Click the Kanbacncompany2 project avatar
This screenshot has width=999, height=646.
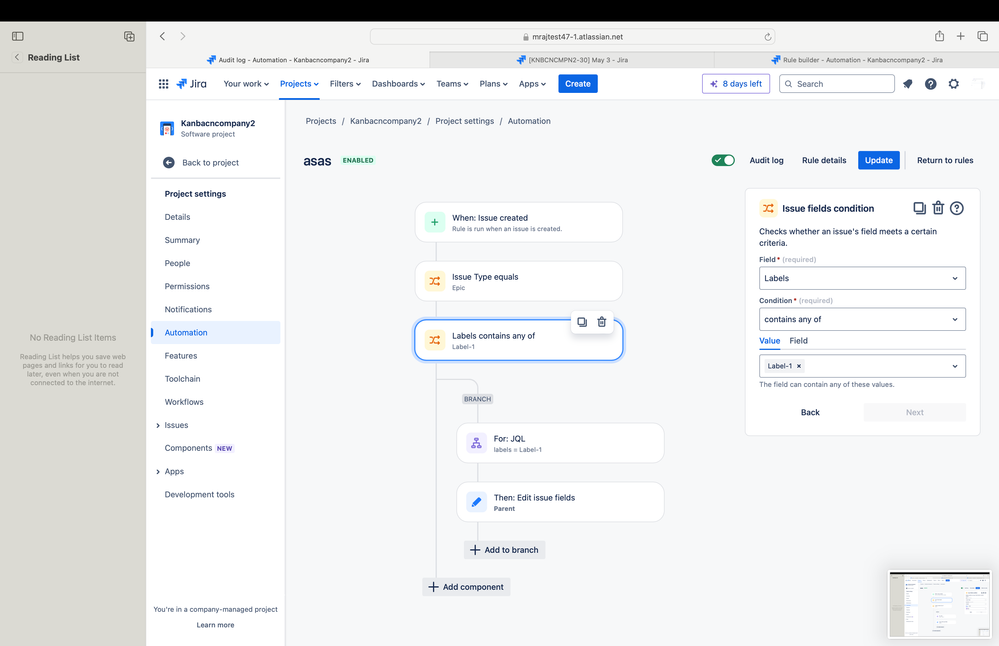pos(167,128)
